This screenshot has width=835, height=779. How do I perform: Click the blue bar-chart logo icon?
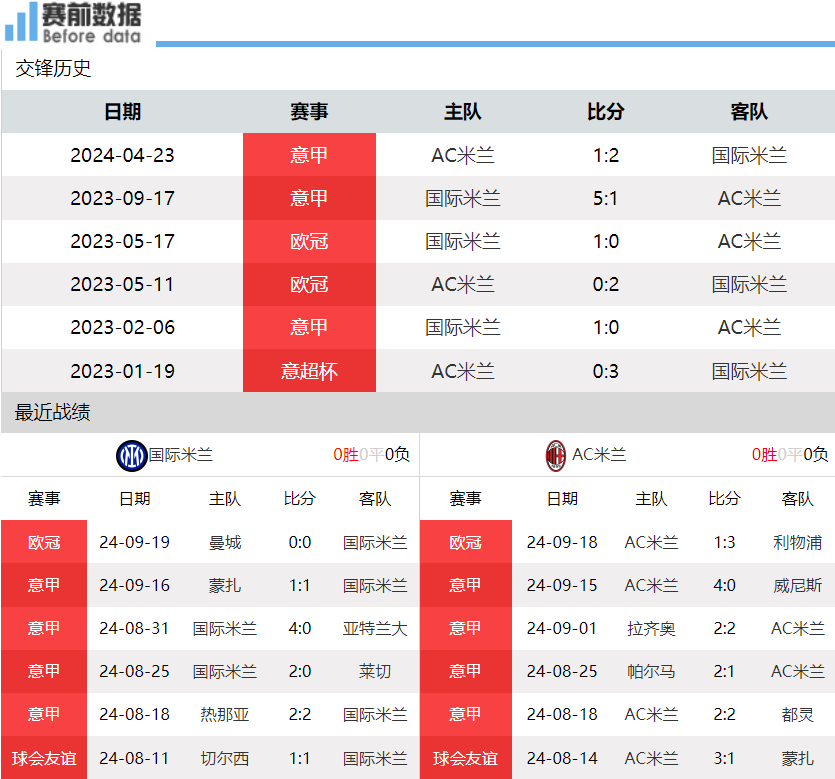[x=20, y=24]
